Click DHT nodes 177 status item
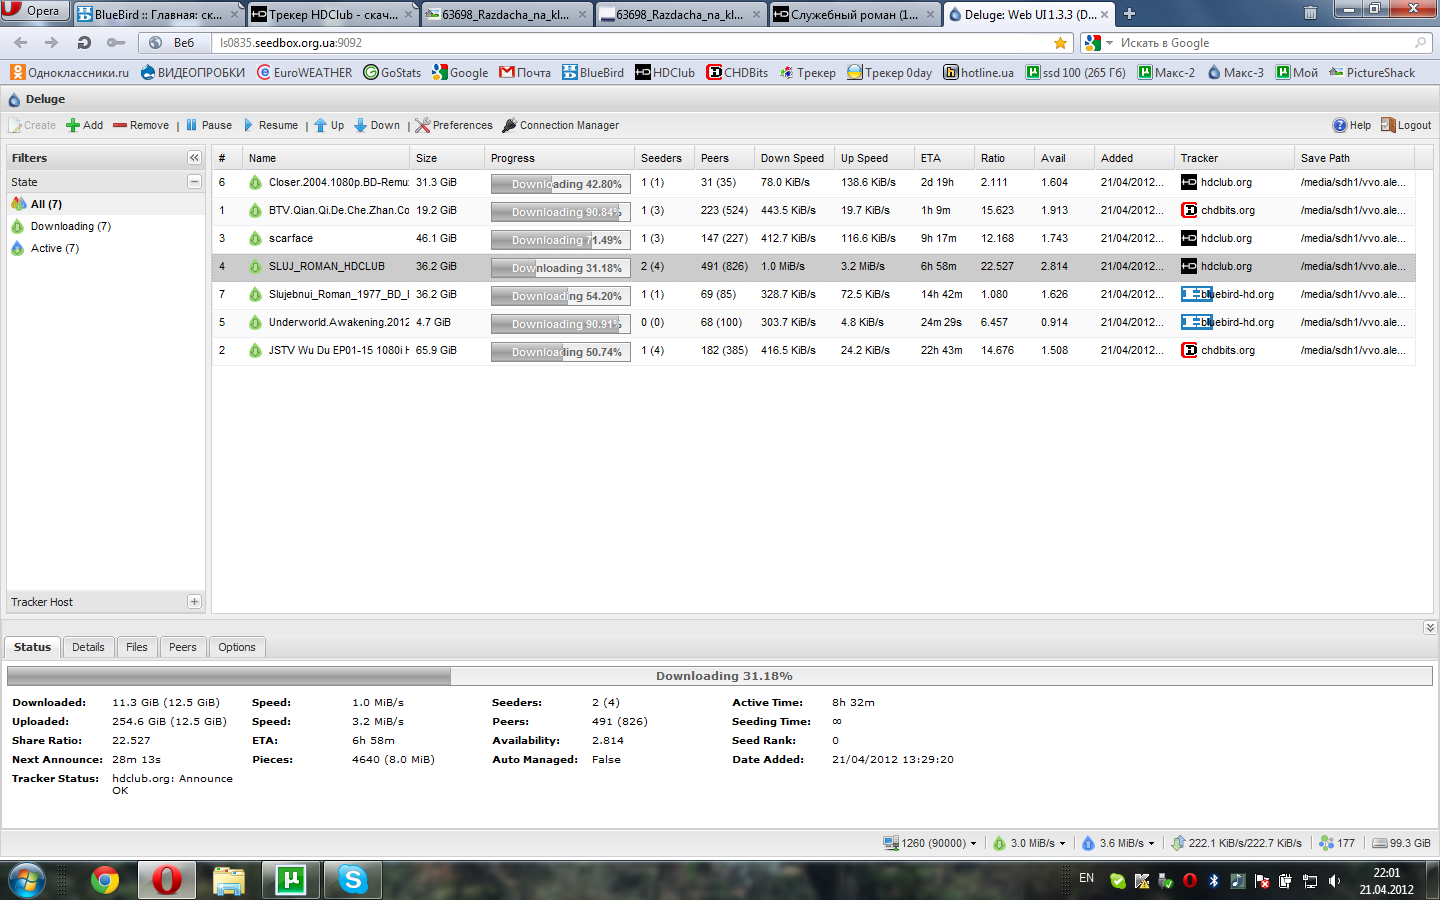 (x=1337, y=843)
